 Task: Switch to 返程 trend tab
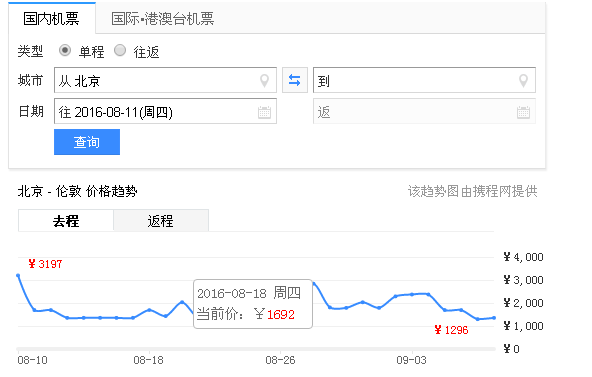pos(161,221)
